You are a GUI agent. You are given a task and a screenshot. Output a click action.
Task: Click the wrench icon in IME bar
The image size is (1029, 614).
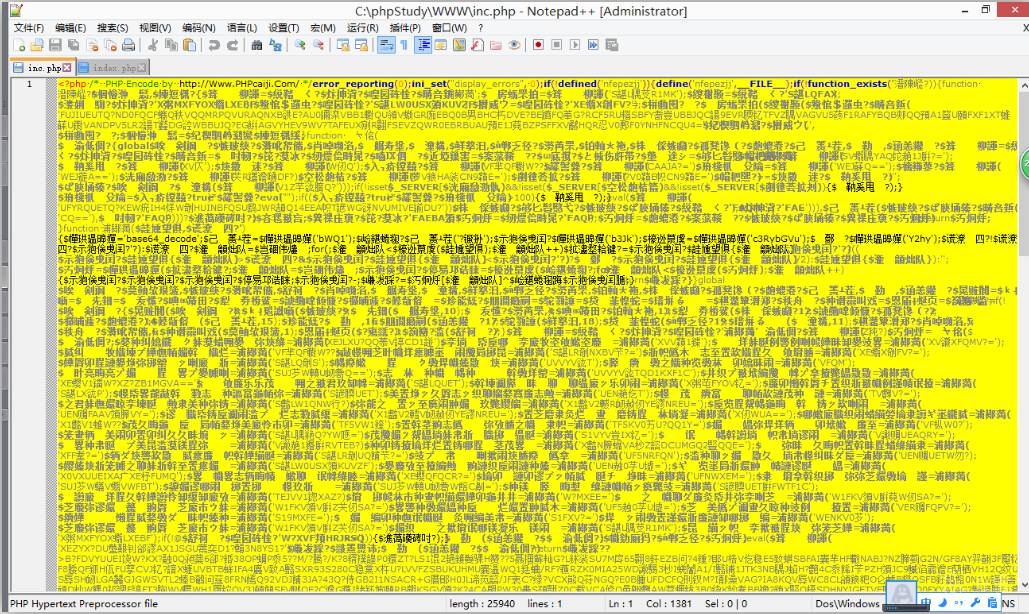point(975,603)
